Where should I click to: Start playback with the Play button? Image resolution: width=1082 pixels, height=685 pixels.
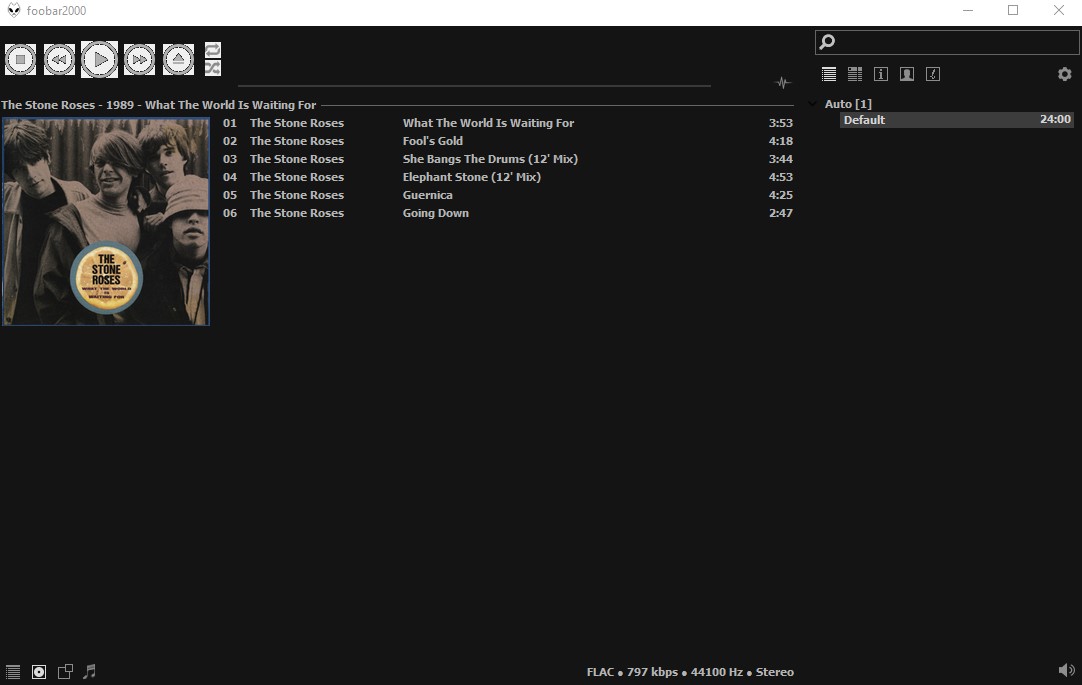pos(99,59)
